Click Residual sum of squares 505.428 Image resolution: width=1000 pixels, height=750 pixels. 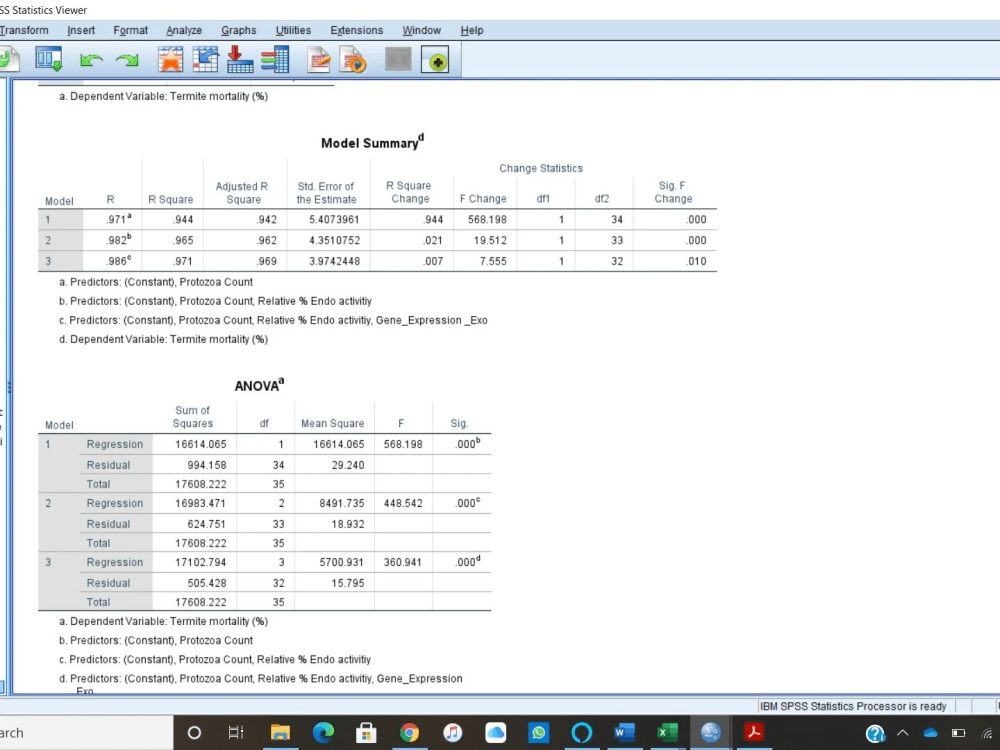tap(207, 583)
